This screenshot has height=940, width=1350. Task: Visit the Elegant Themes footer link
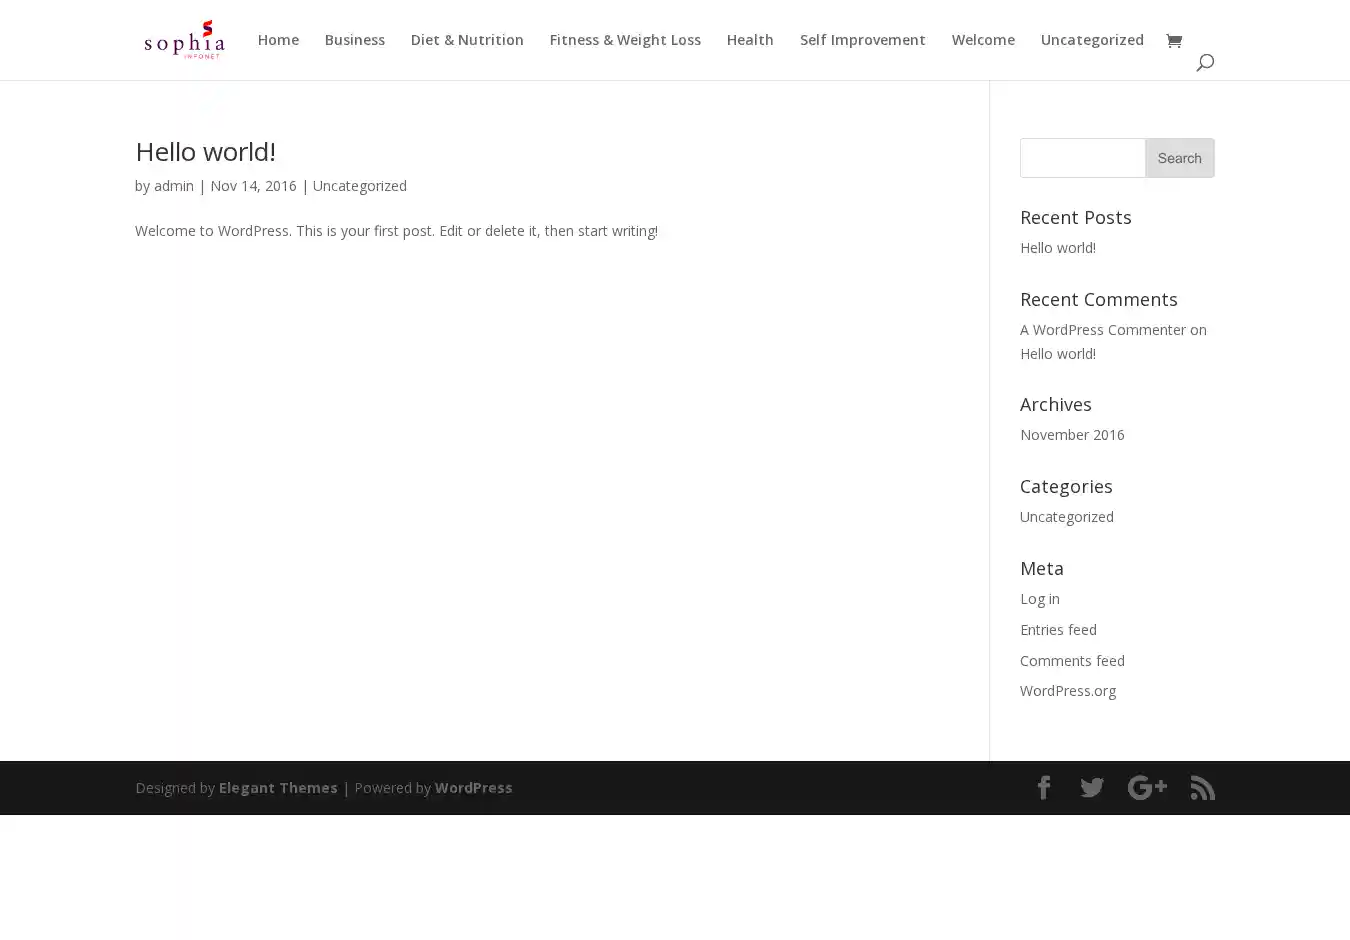(278, 788)
